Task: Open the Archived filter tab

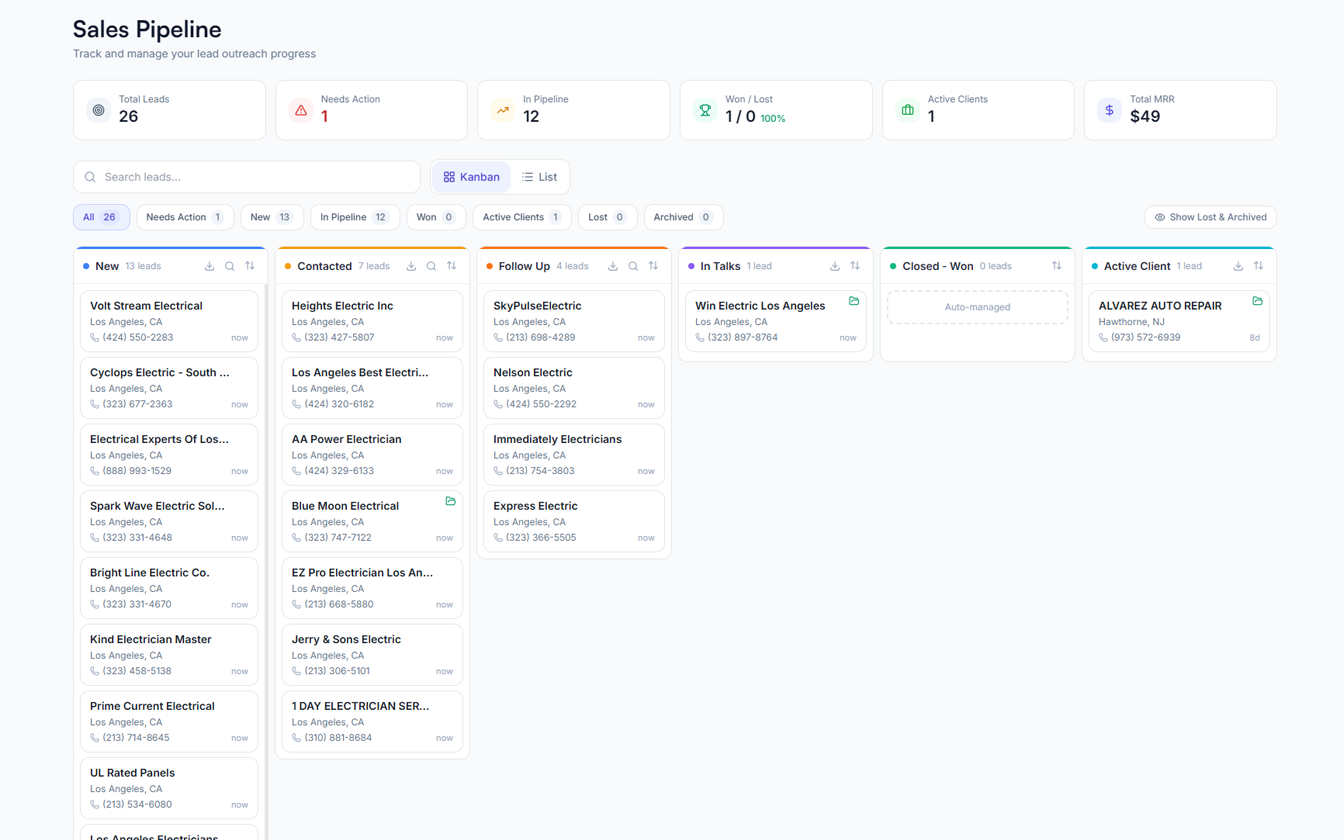Action: (683, 217)
